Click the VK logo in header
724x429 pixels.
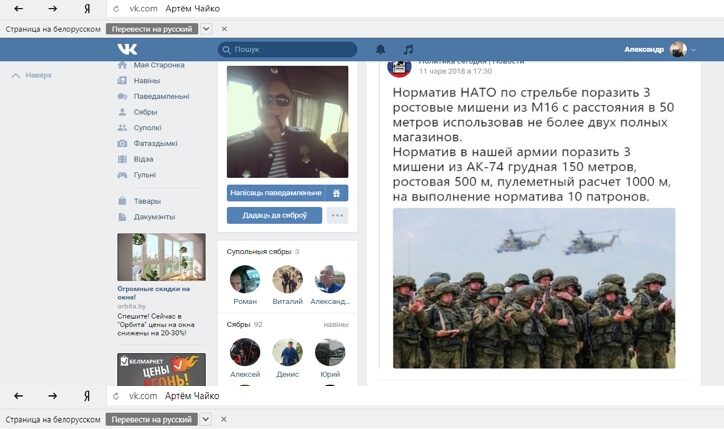point(127,49)
